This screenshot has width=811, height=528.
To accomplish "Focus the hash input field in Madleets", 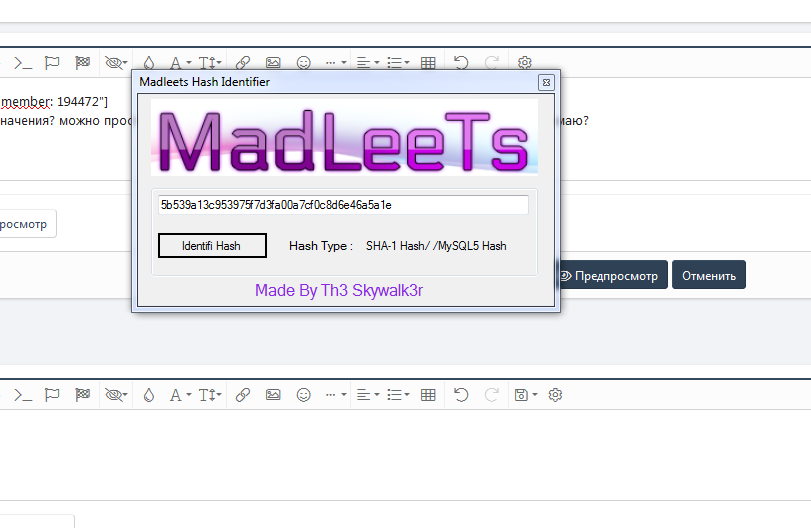I will [x=343, y=205].
